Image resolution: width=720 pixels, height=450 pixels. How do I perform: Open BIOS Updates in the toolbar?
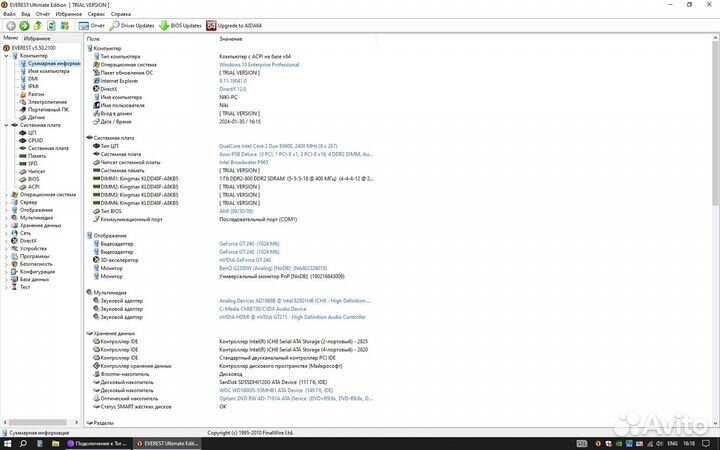[180, 26]
